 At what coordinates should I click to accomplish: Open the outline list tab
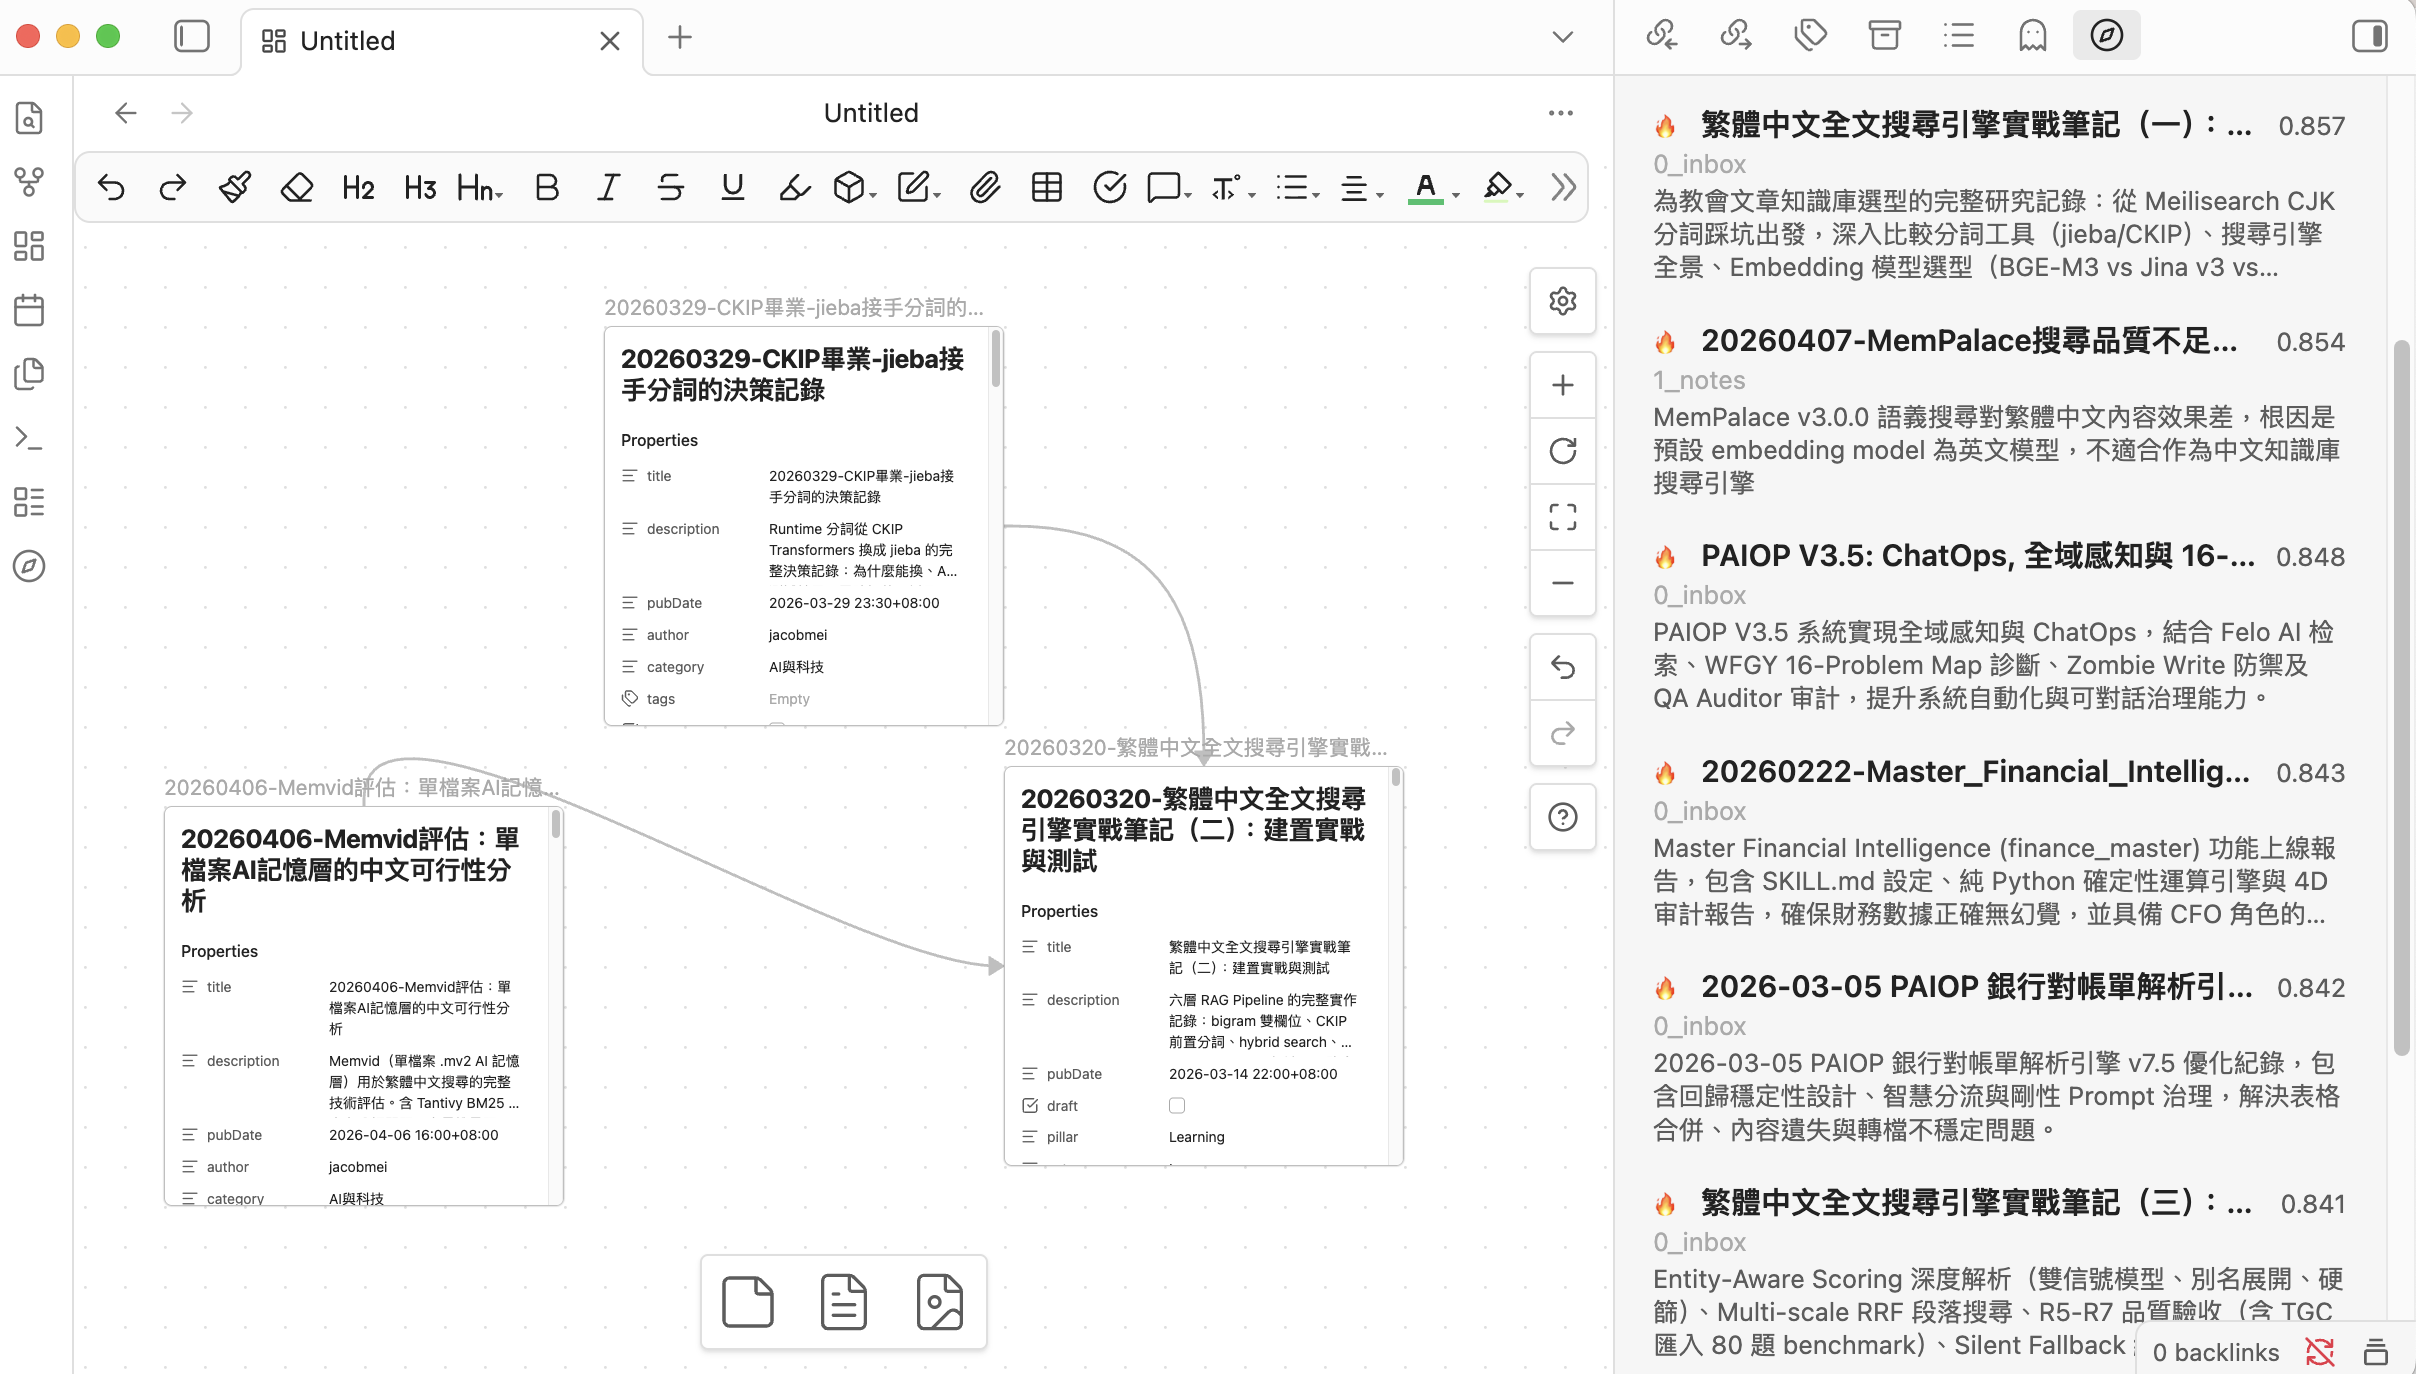pos(1958,35)
